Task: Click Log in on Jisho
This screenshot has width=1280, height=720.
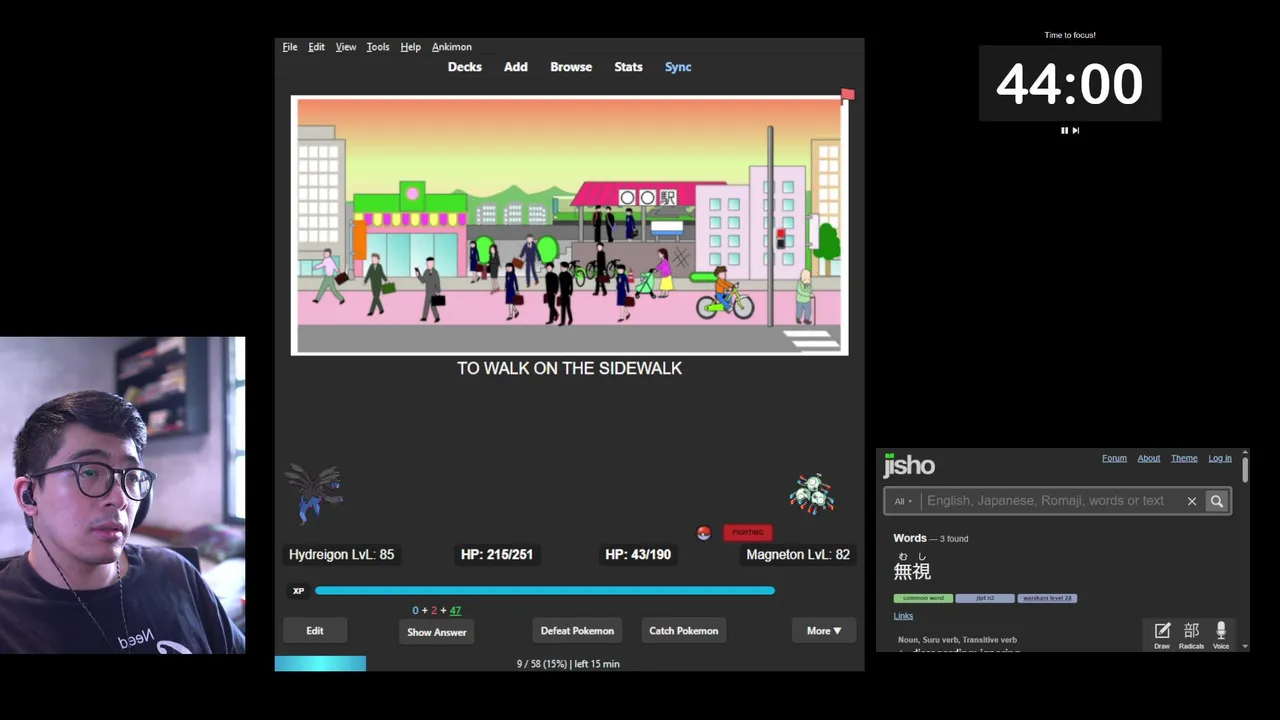Action: pyautogui.click(x=1220, y=458)
